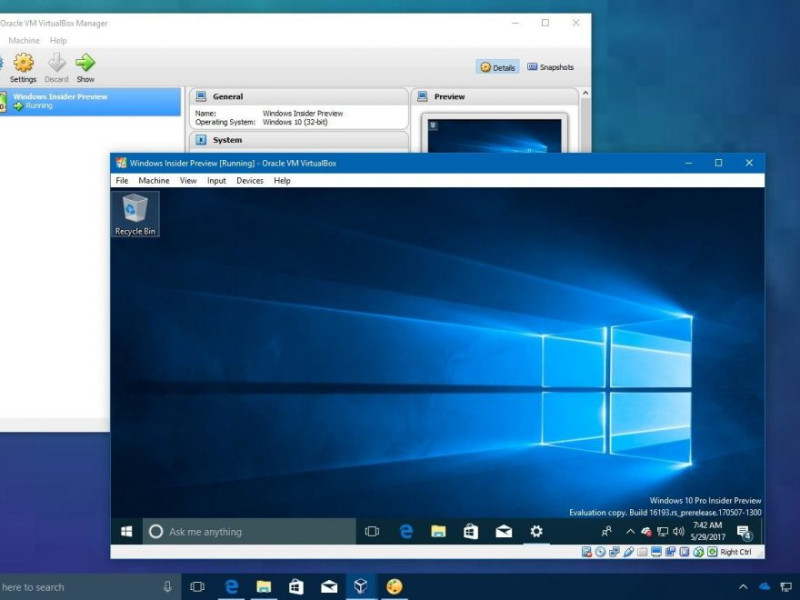Click video capture icon in VM status bar
This screenshot has width=800, height=600.
point(670,552)
